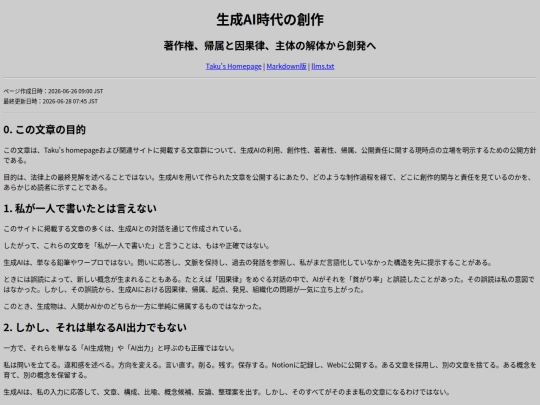The height and width of the screenshot is (405, 540).
Task: Click the main title 生成AI時代の創作
Action: tap(270, 20)
